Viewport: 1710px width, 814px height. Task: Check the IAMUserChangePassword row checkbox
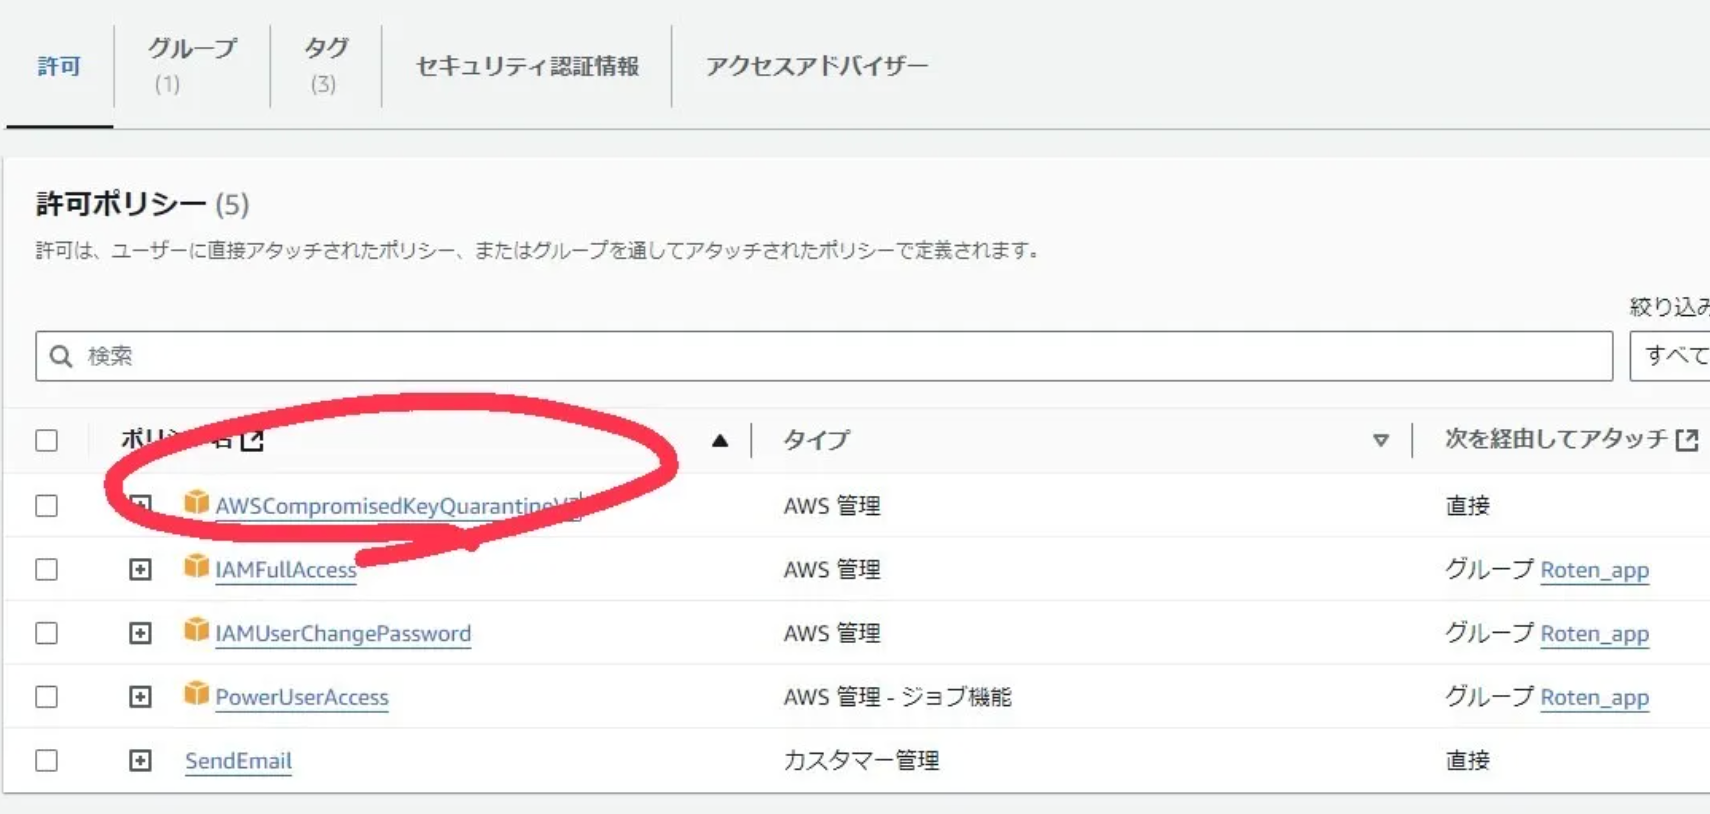(x=47, y=634)
